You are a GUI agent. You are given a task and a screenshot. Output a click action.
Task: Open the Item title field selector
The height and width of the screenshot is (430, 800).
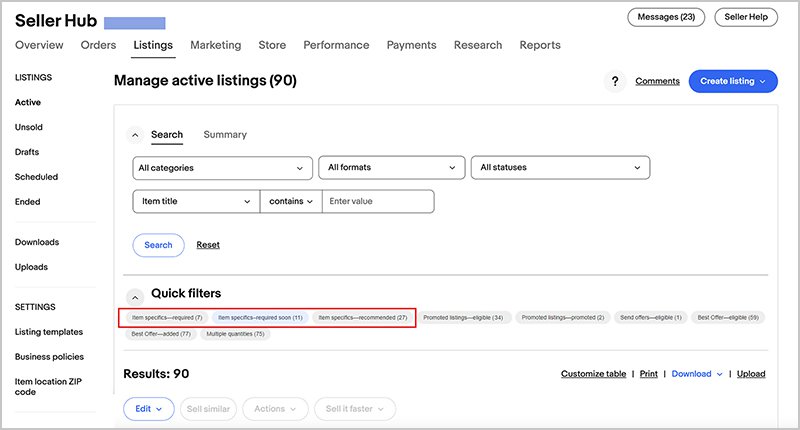pos(196,201)
